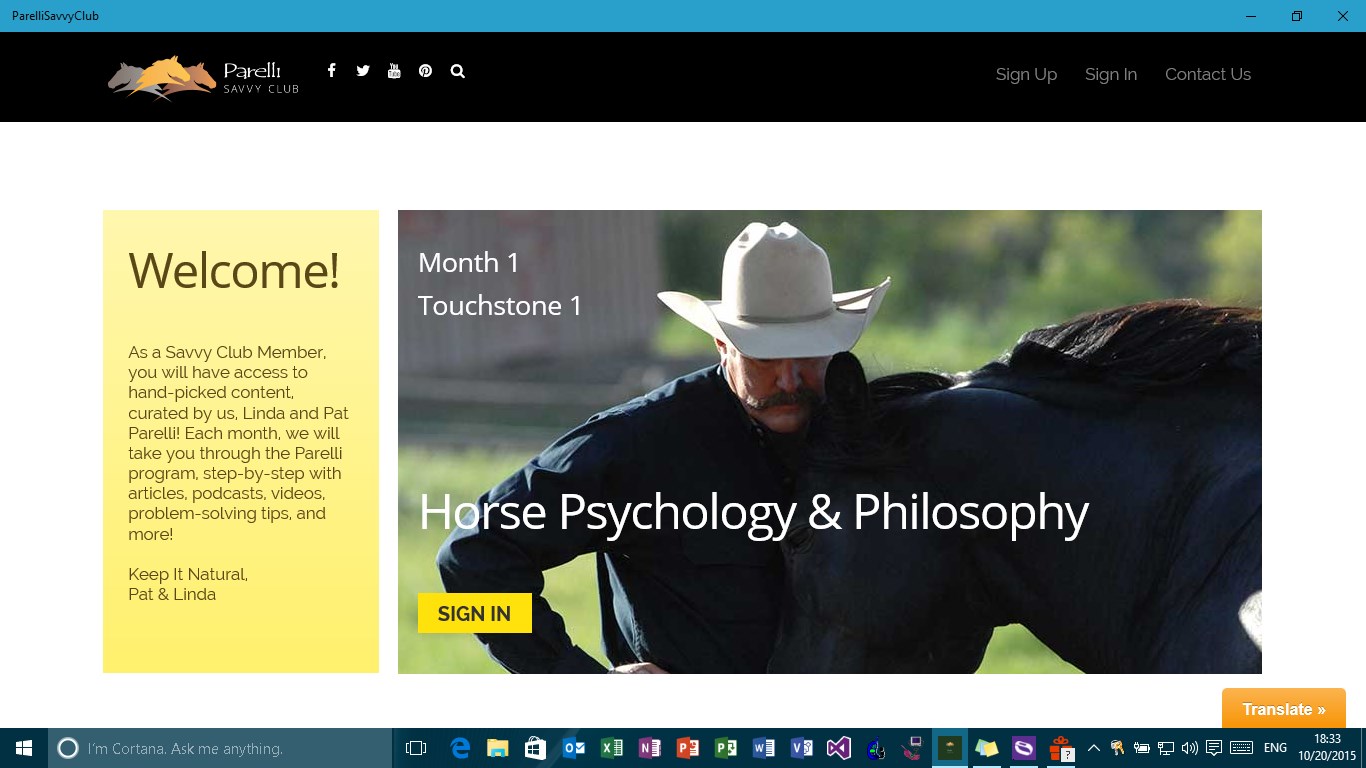Click the orange Translate button
1366x768 pixels.
[x=1284, y=709]
